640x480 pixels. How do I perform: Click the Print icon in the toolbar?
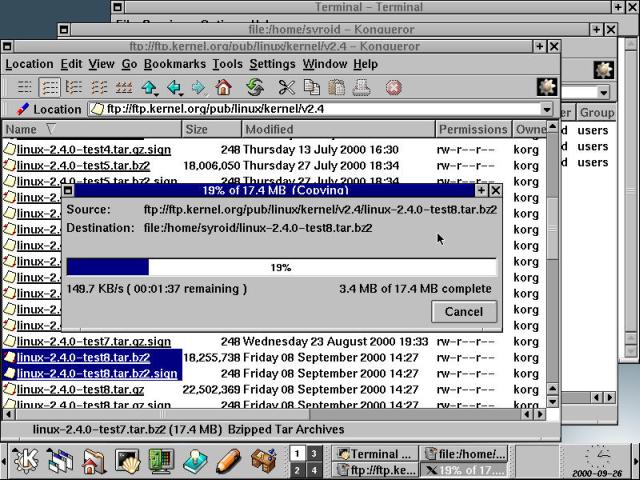(x=361, y=87)
